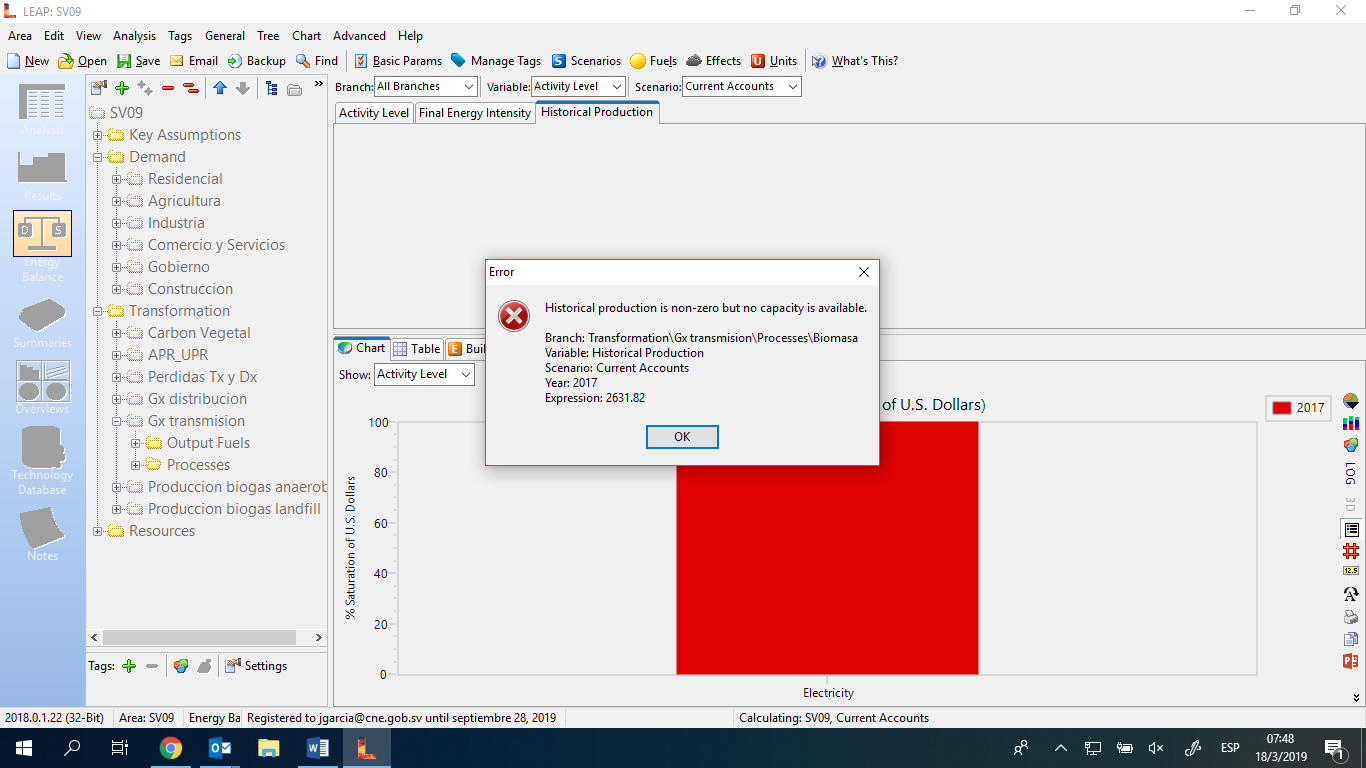Click the print chart icon

1351,617
